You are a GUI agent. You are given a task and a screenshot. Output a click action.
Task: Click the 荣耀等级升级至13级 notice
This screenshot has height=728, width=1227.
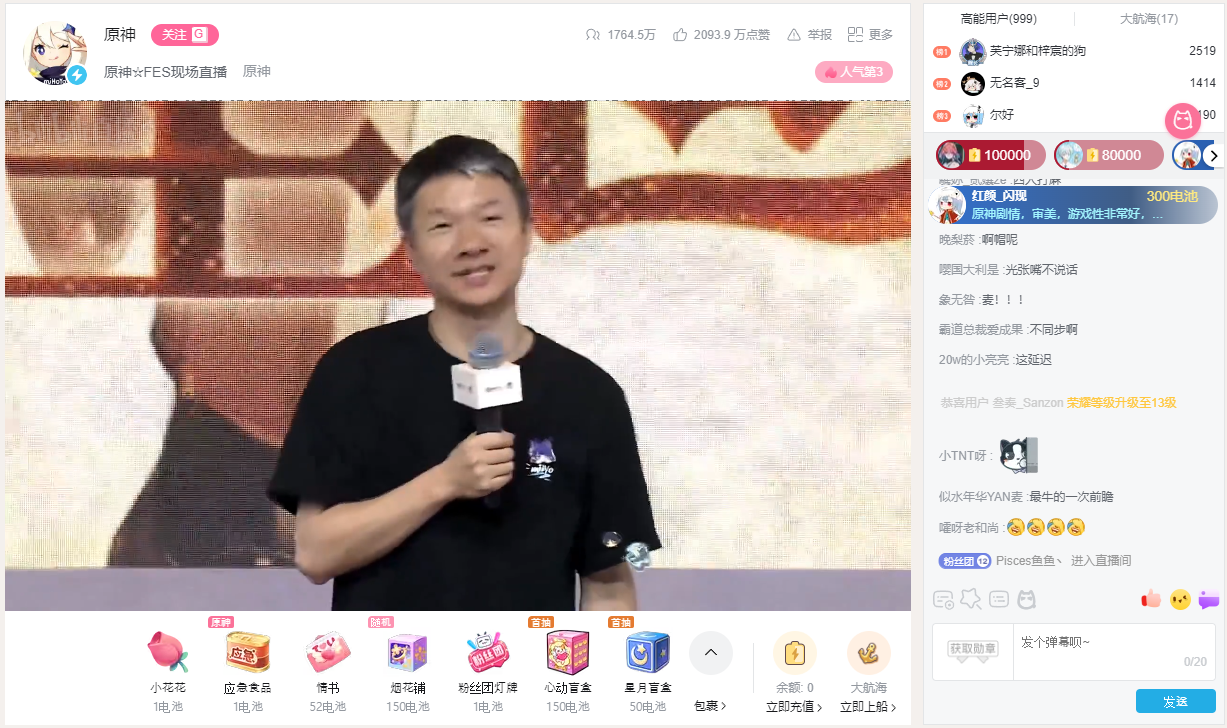click(1121, 403)
